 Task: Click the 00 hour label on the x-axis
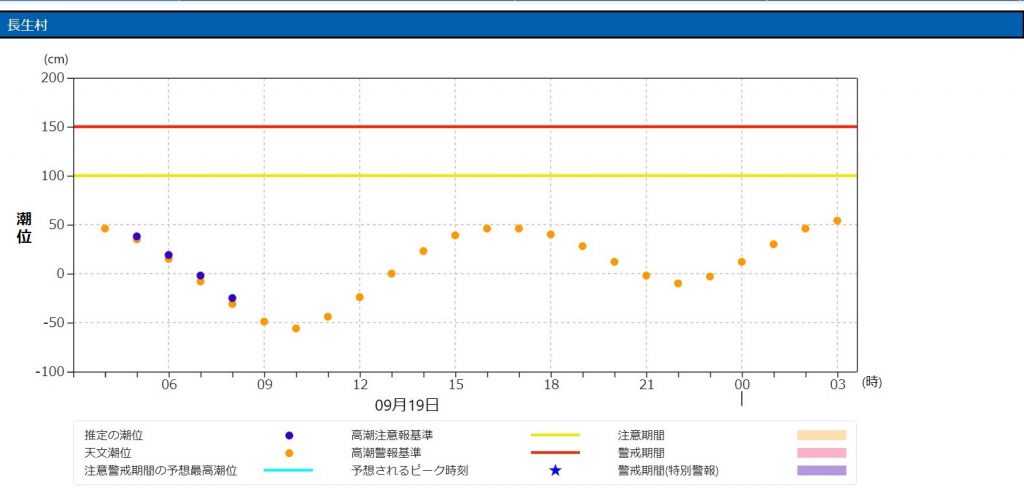742,385
